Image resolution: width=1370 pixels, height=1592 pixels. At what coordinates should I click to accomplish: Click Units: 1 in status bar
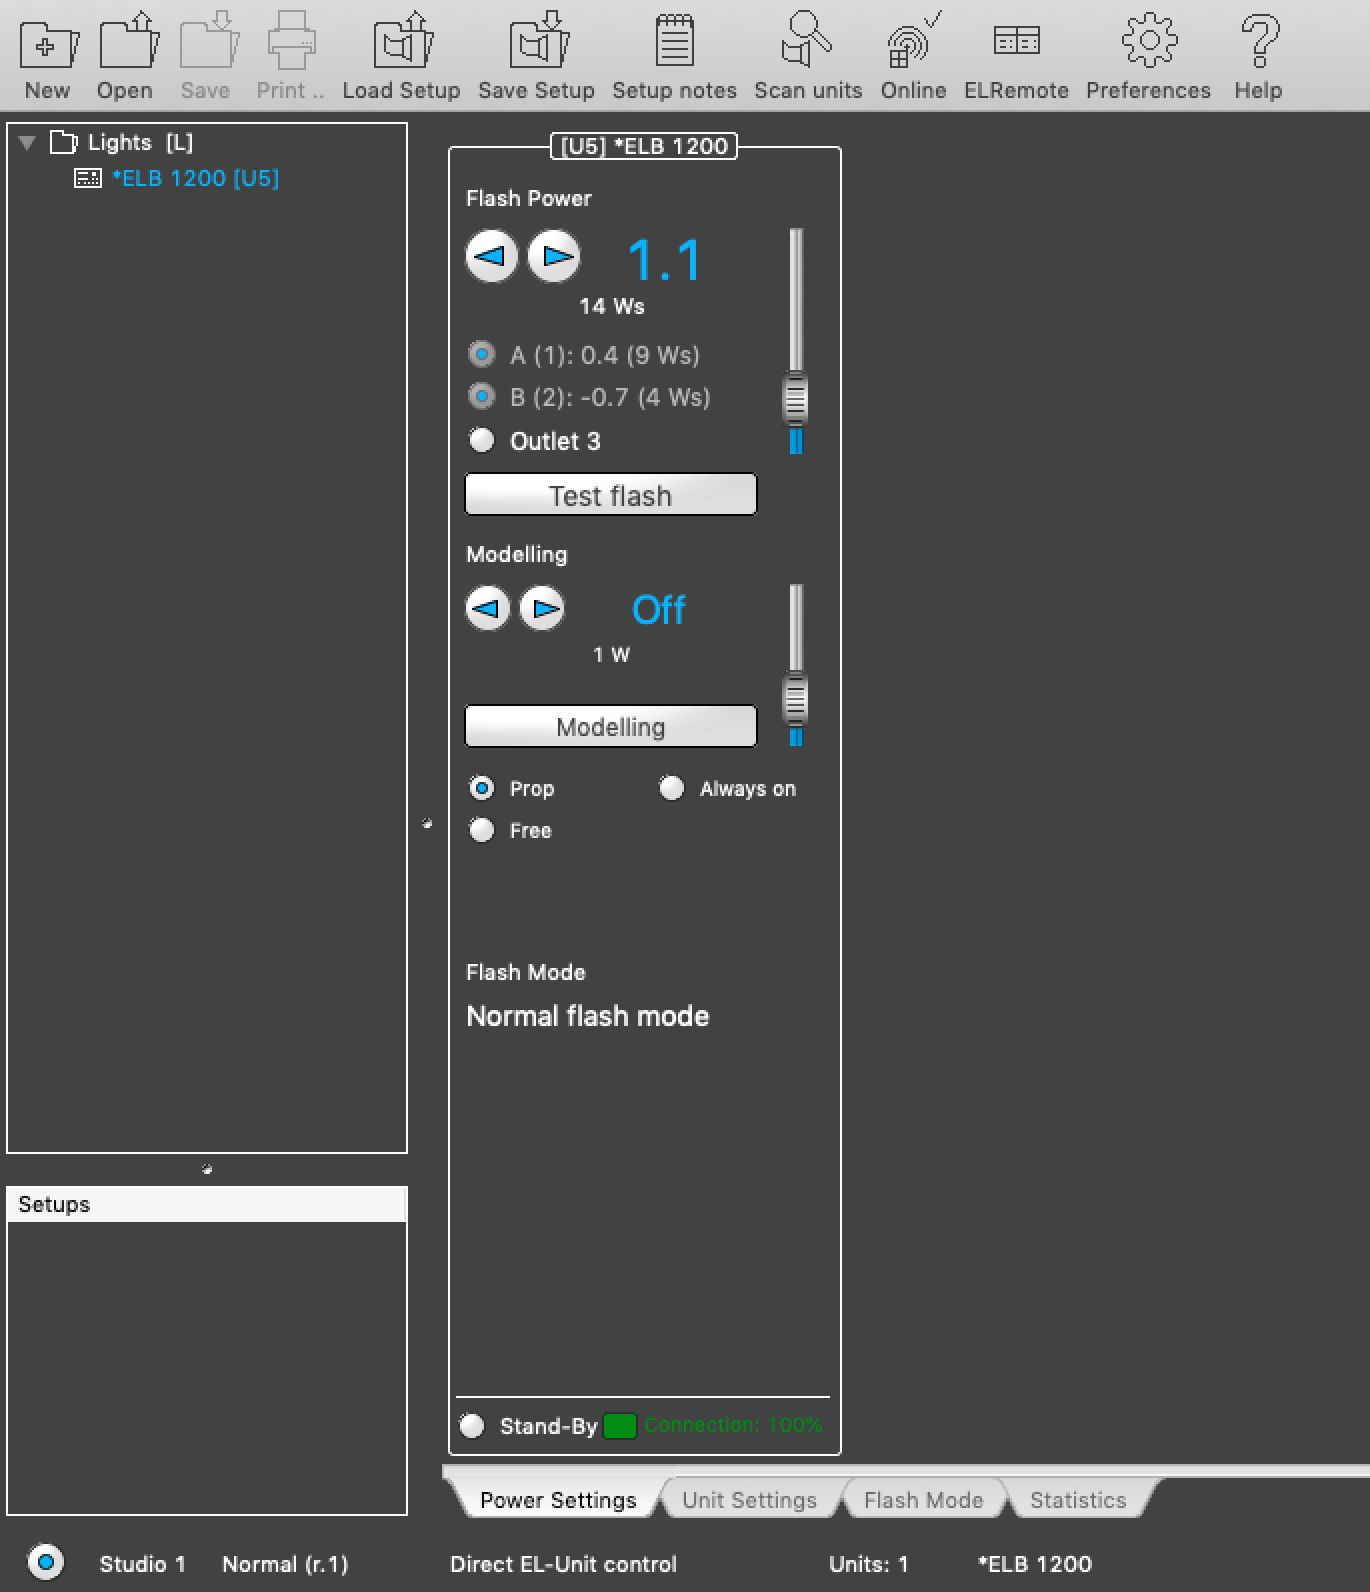(x=868, y=1564)
